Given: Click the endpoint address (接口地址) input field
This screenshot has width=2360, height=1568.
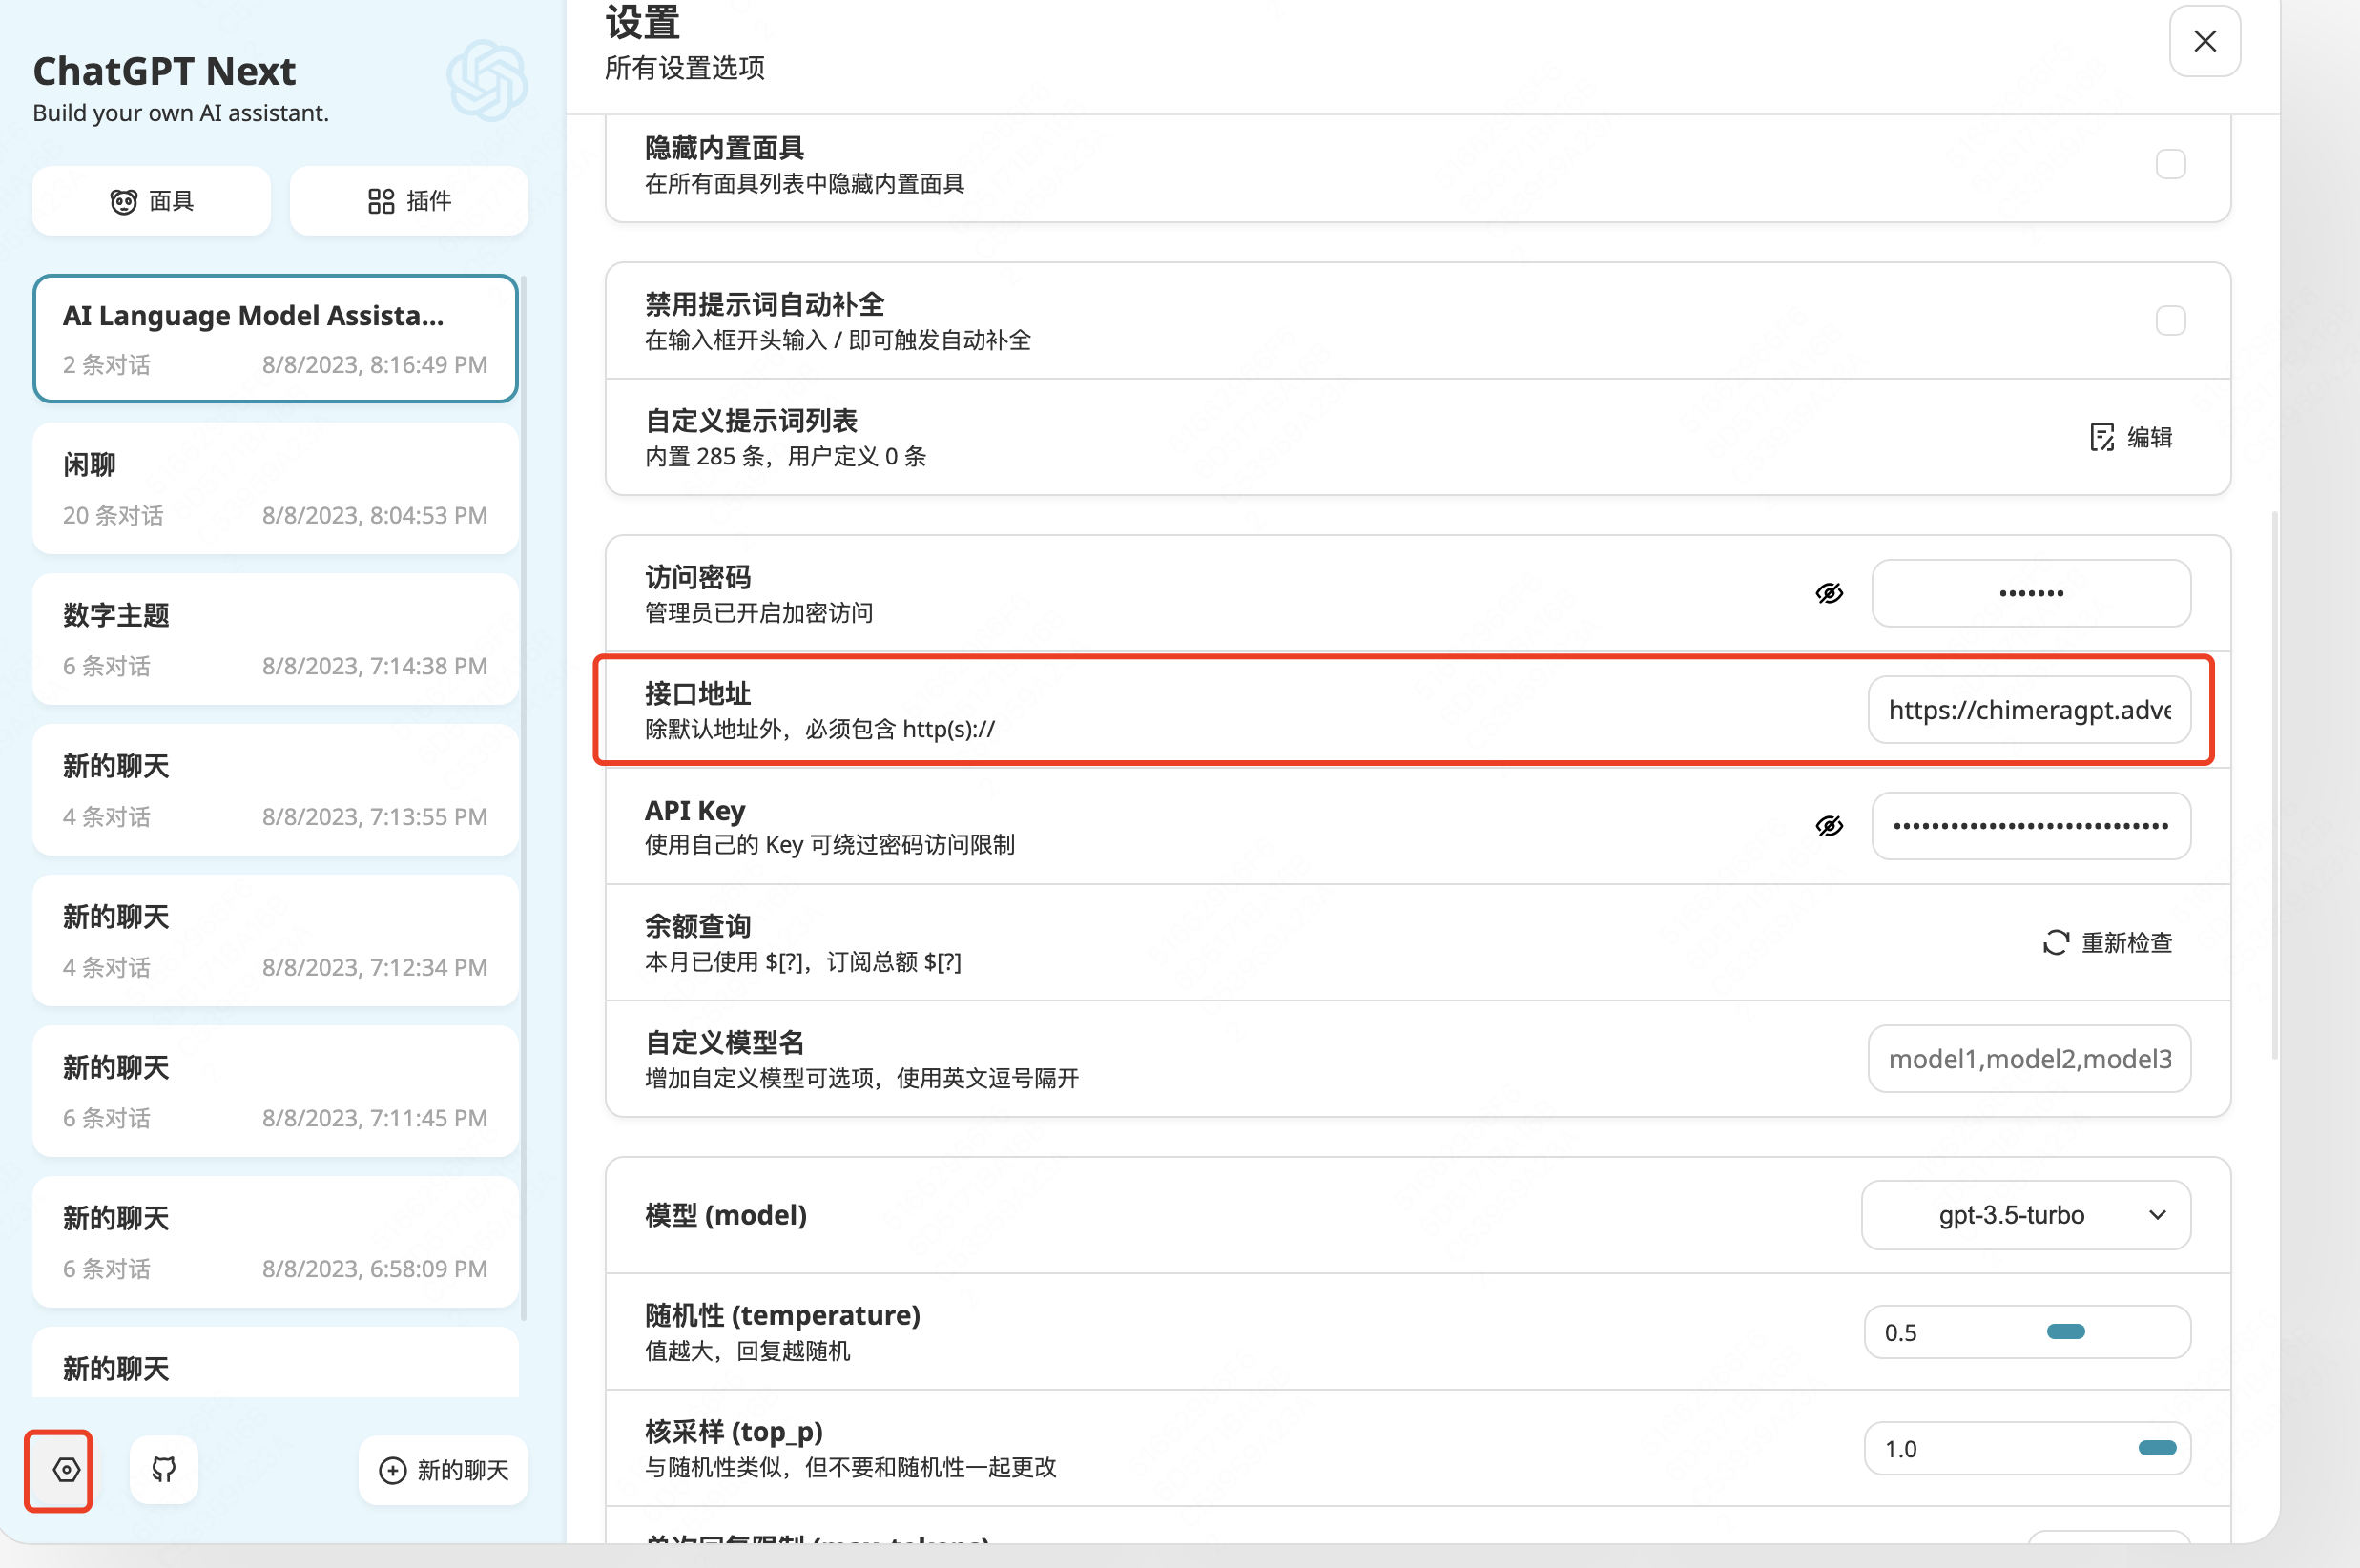Looking at the screenshot, I should coord(2028,710).
